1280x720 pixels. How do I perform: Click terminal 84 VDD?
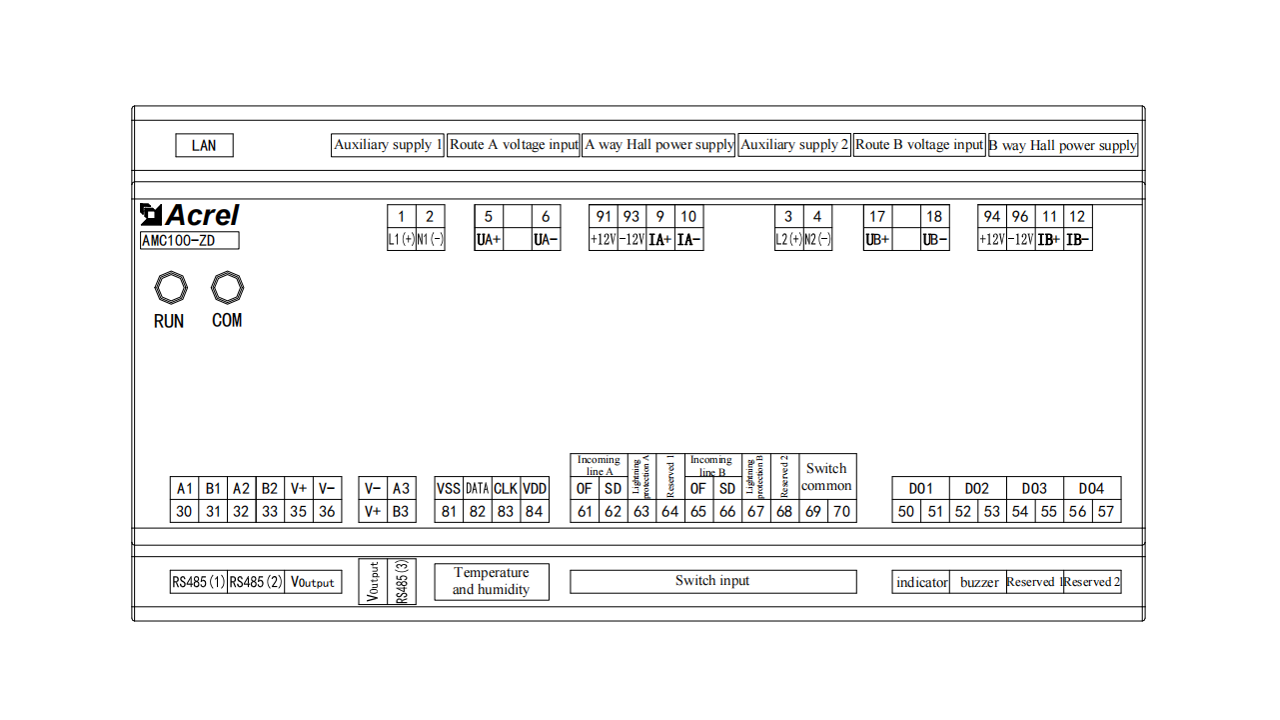[x=535, y=500]
